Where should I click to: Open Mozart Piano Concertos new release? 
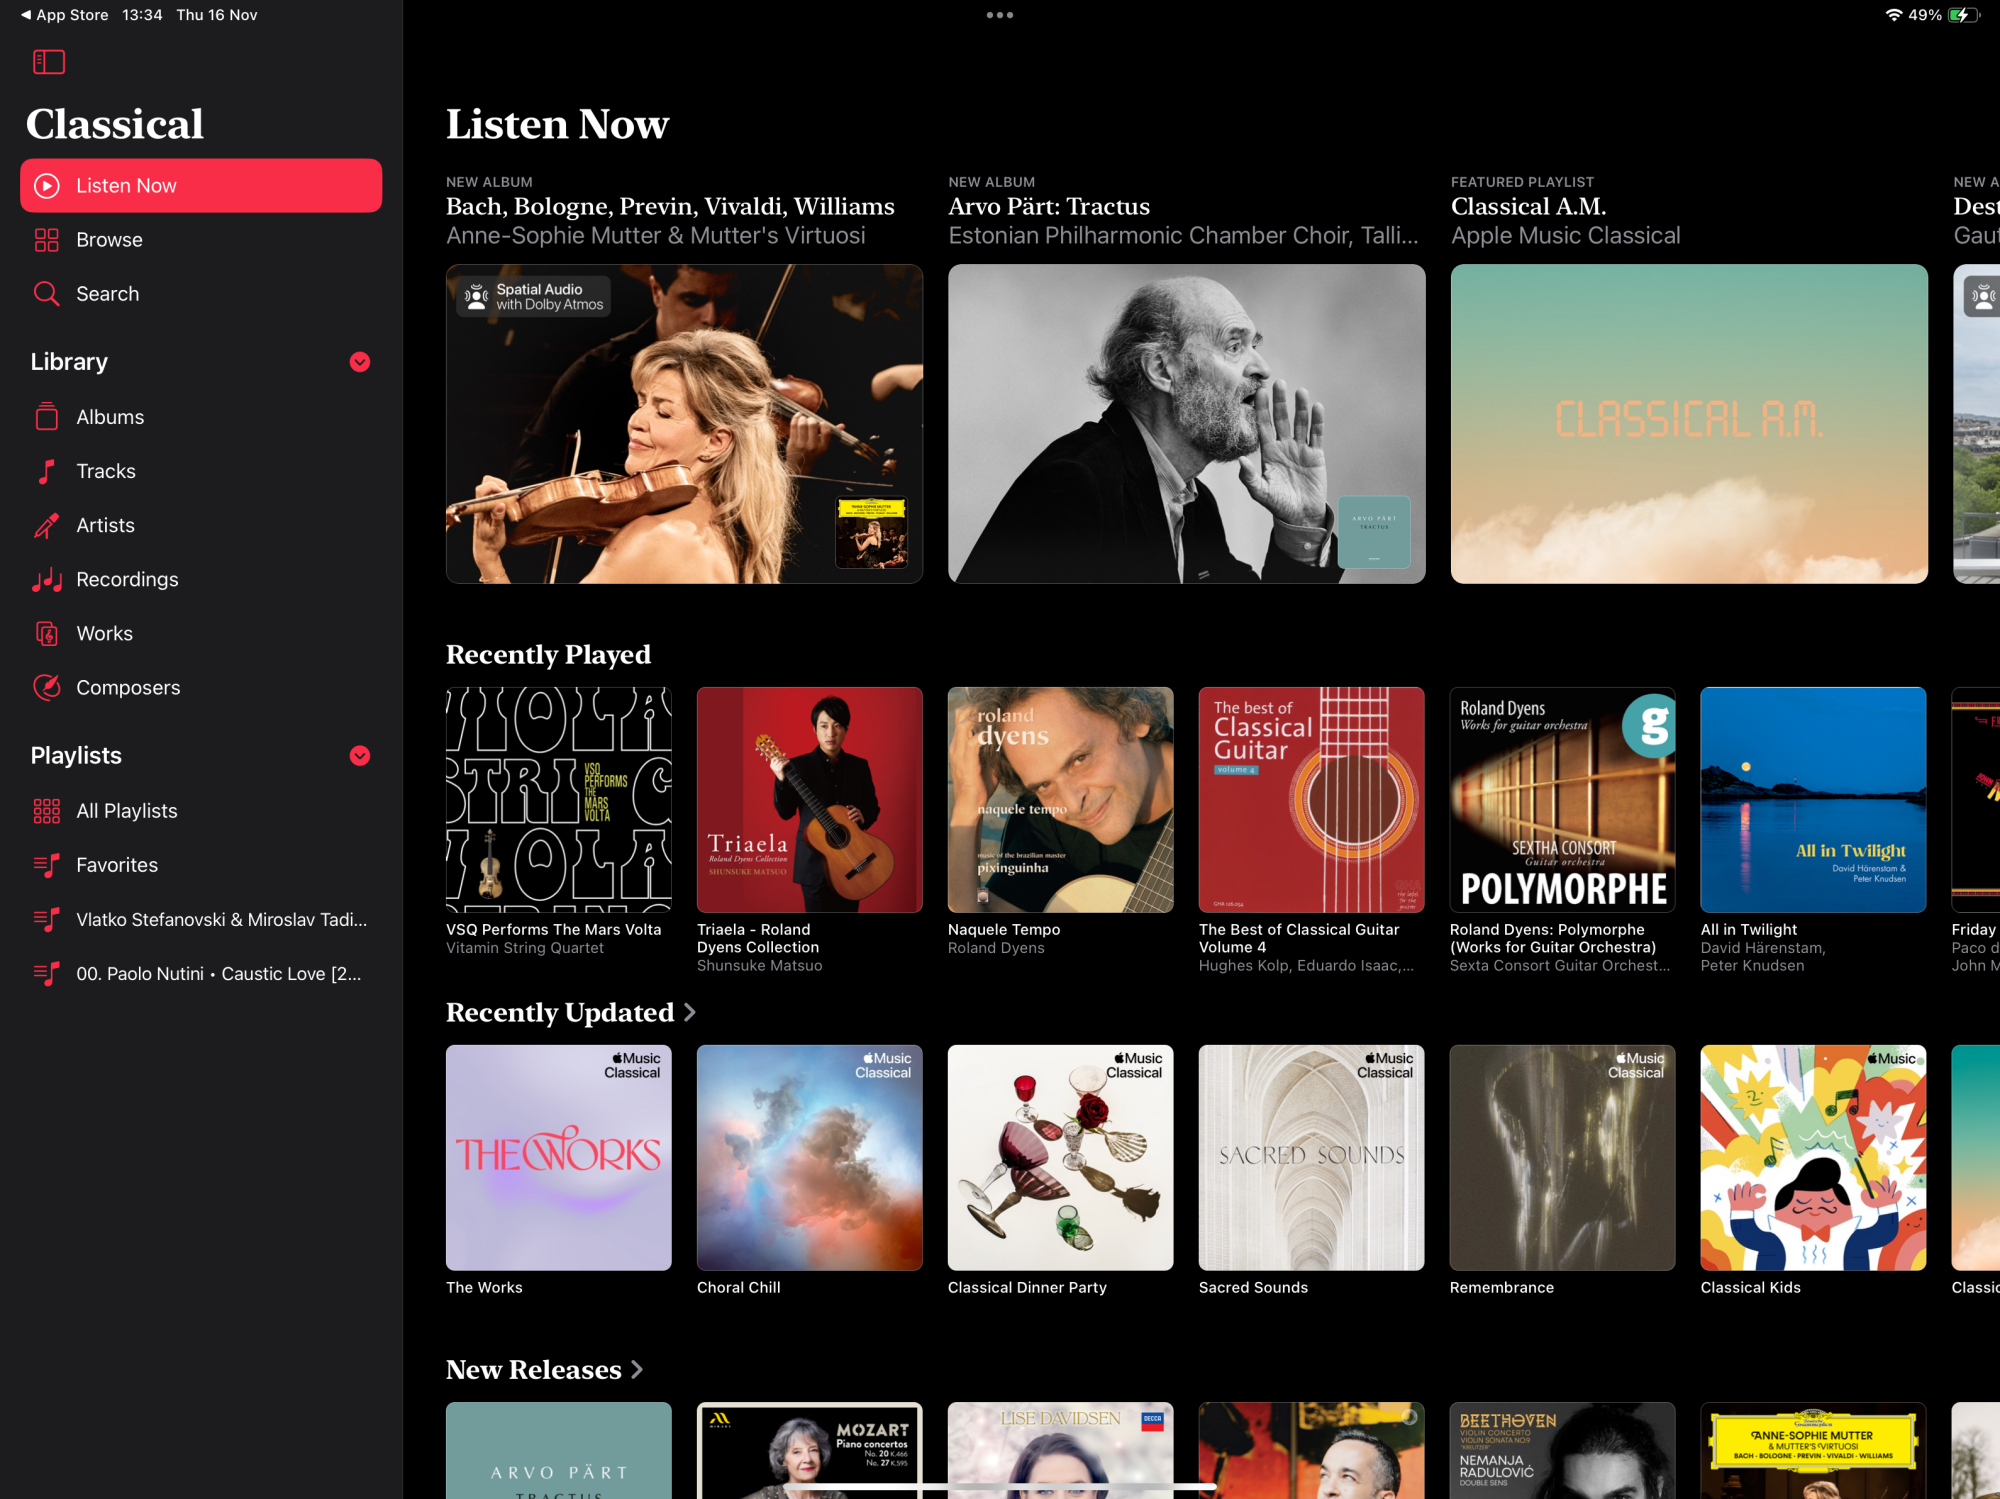click(810, 1450)
